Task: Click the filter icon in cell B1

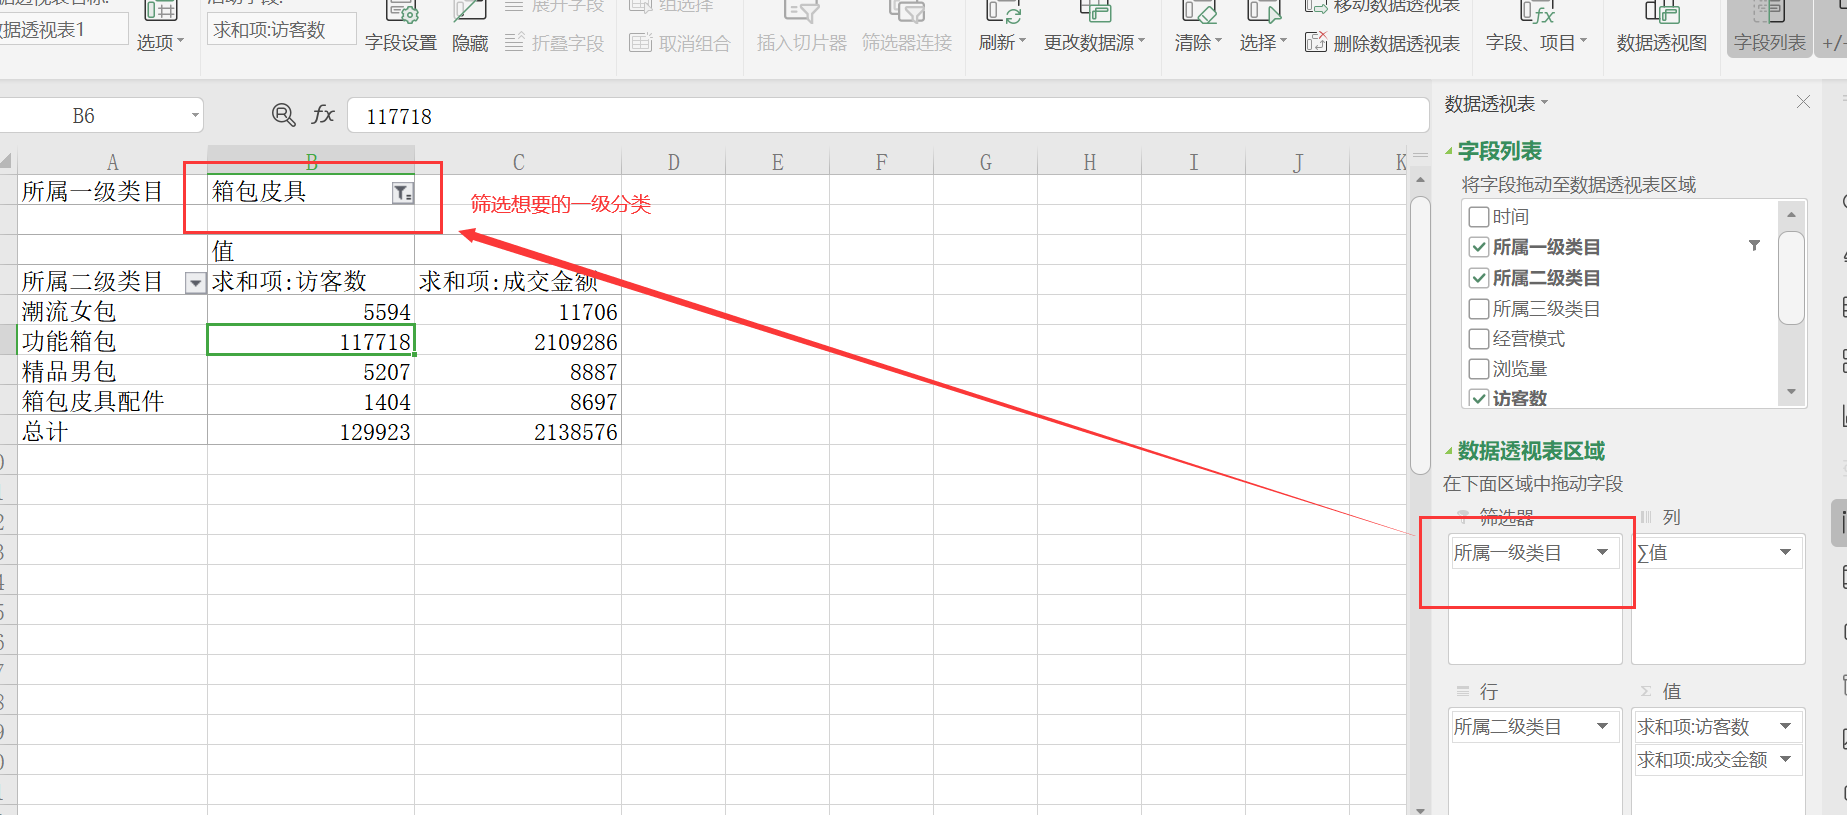Action: point(402,193)
